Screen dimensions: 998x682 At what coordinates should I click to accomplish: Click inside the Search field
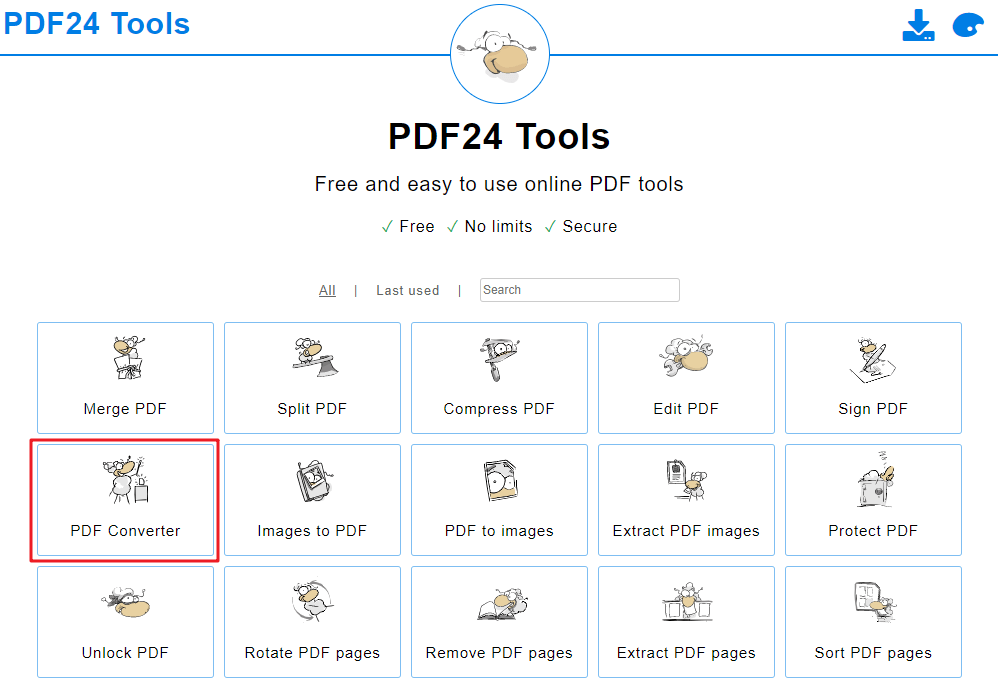click(579, 290)
